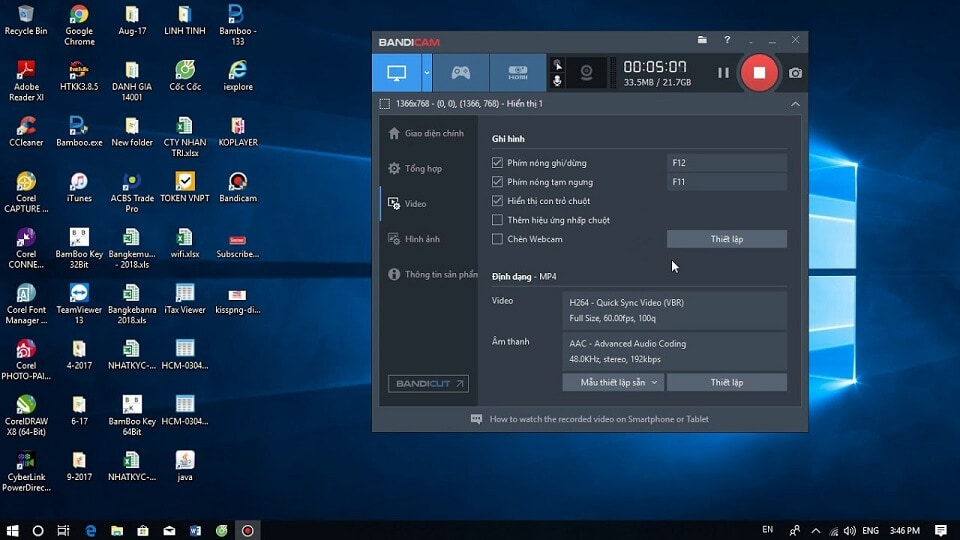Open Bandicam help question mark

tap(727, 40)
